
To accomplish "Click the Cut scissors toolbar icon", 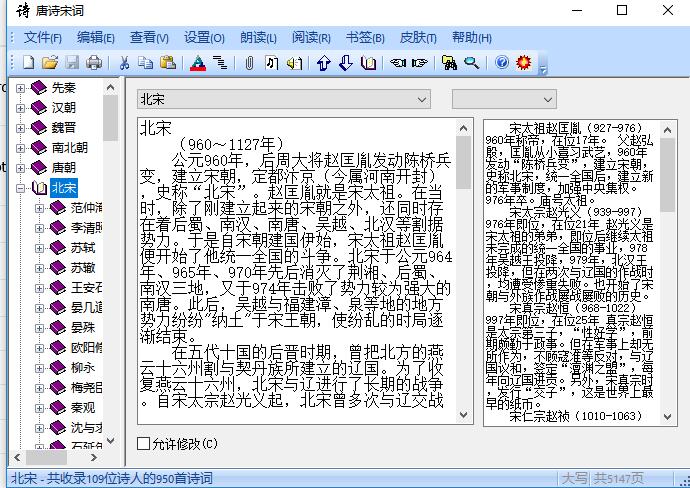I will click(x=125, y=63).
